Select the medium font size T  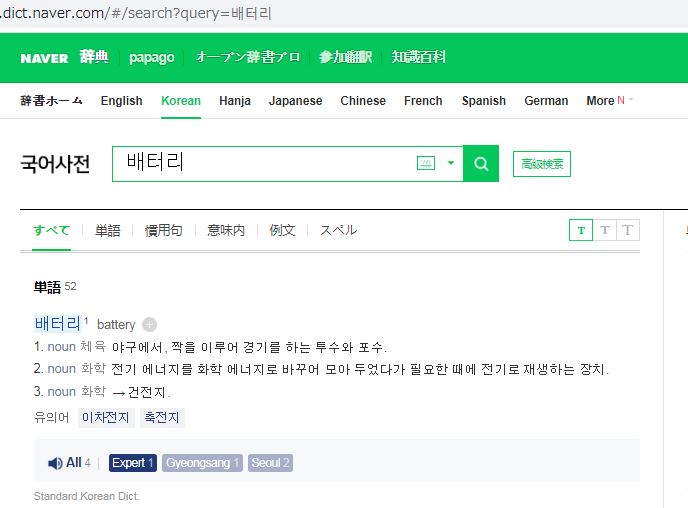pos(604,230)
